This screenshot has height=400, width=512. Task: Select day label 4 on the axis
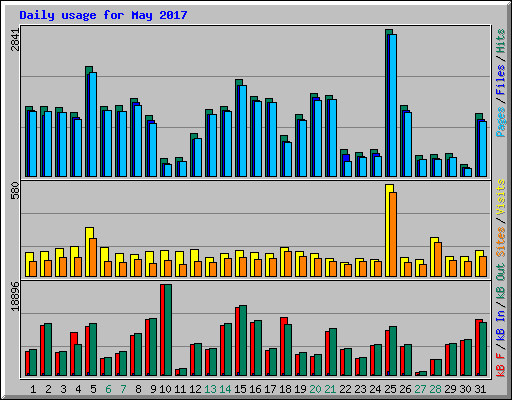click(78, 389)
